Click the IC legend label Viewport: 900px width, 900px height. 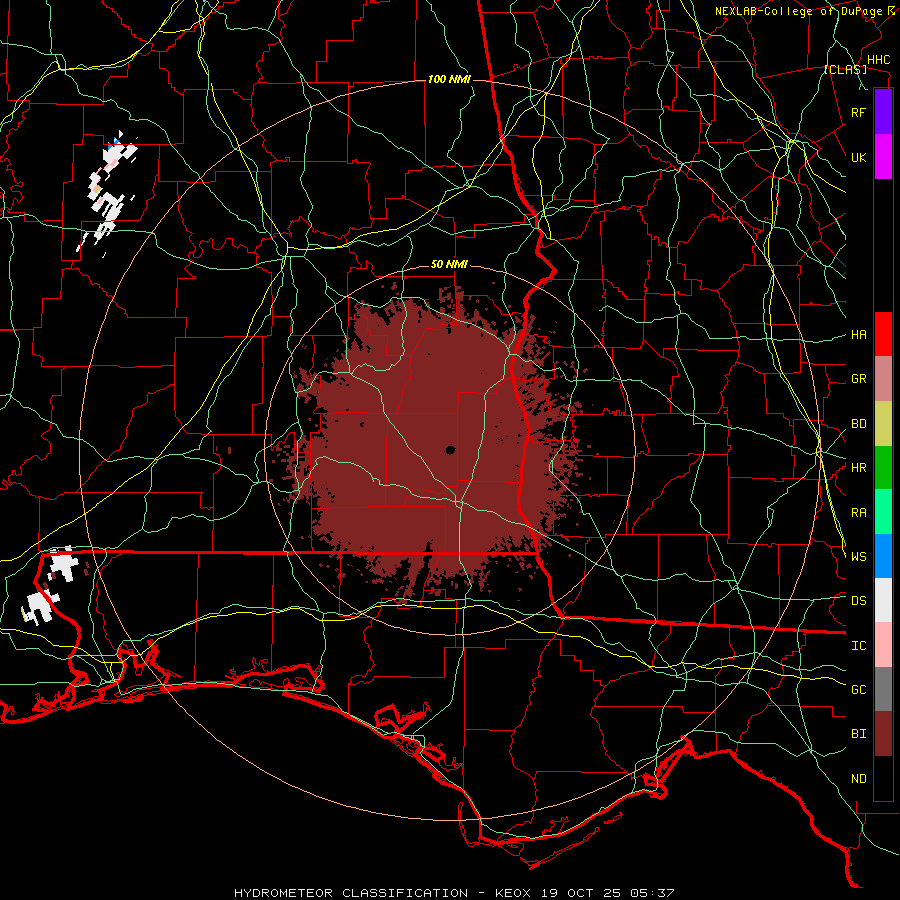pyautogui.click(x=859, y=646)
